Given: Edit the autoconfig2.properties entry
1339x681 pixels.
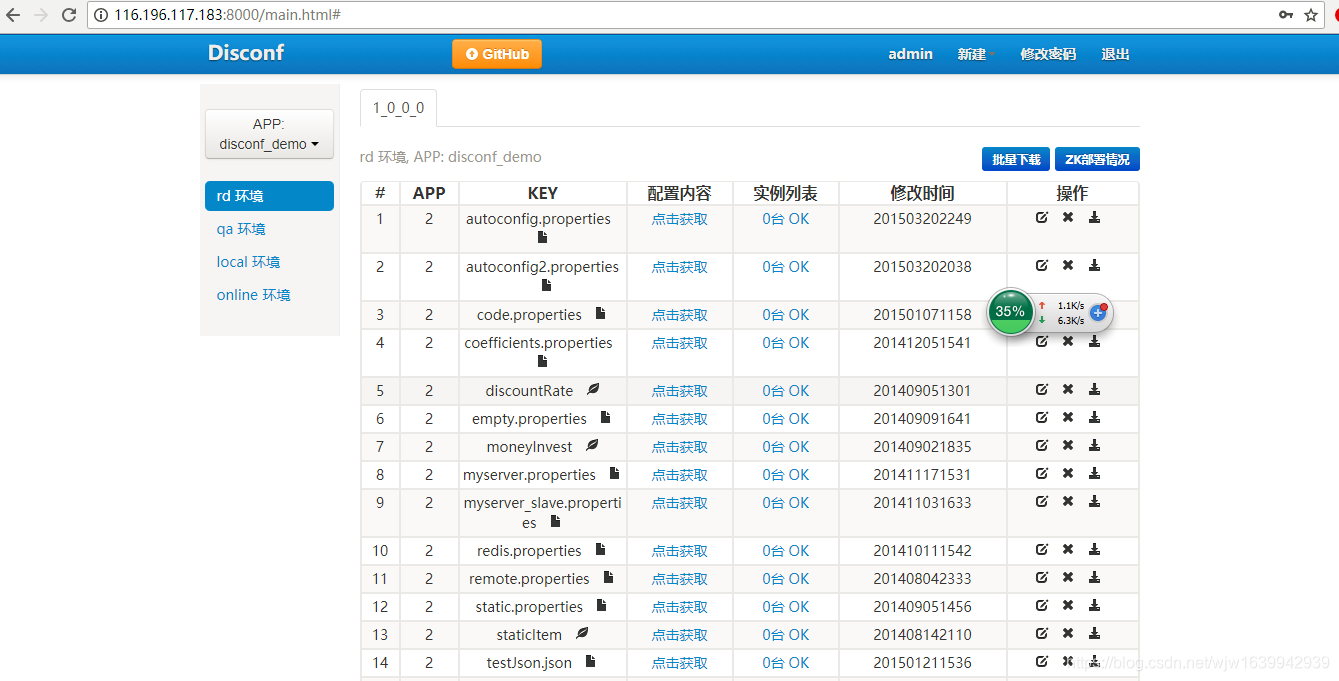Looking at the screenshot, I should 1042,265.
